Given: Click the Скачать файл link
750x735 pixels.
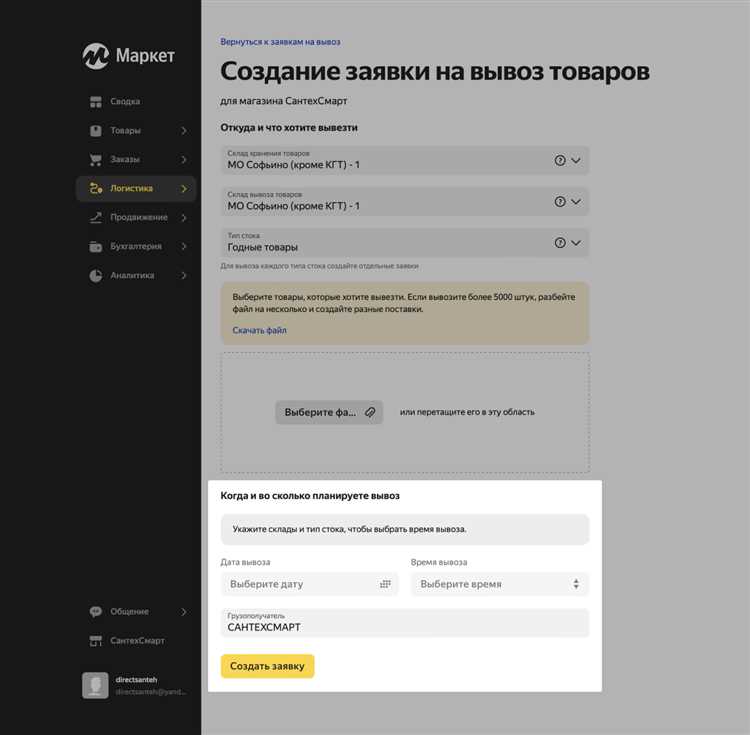Looking at the screenshot, I should point(259,330).
